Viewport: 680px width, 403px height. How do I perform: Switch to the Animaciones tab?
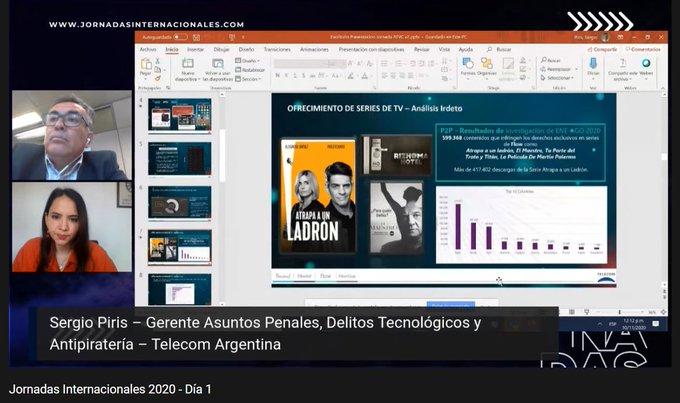[314, 49]
